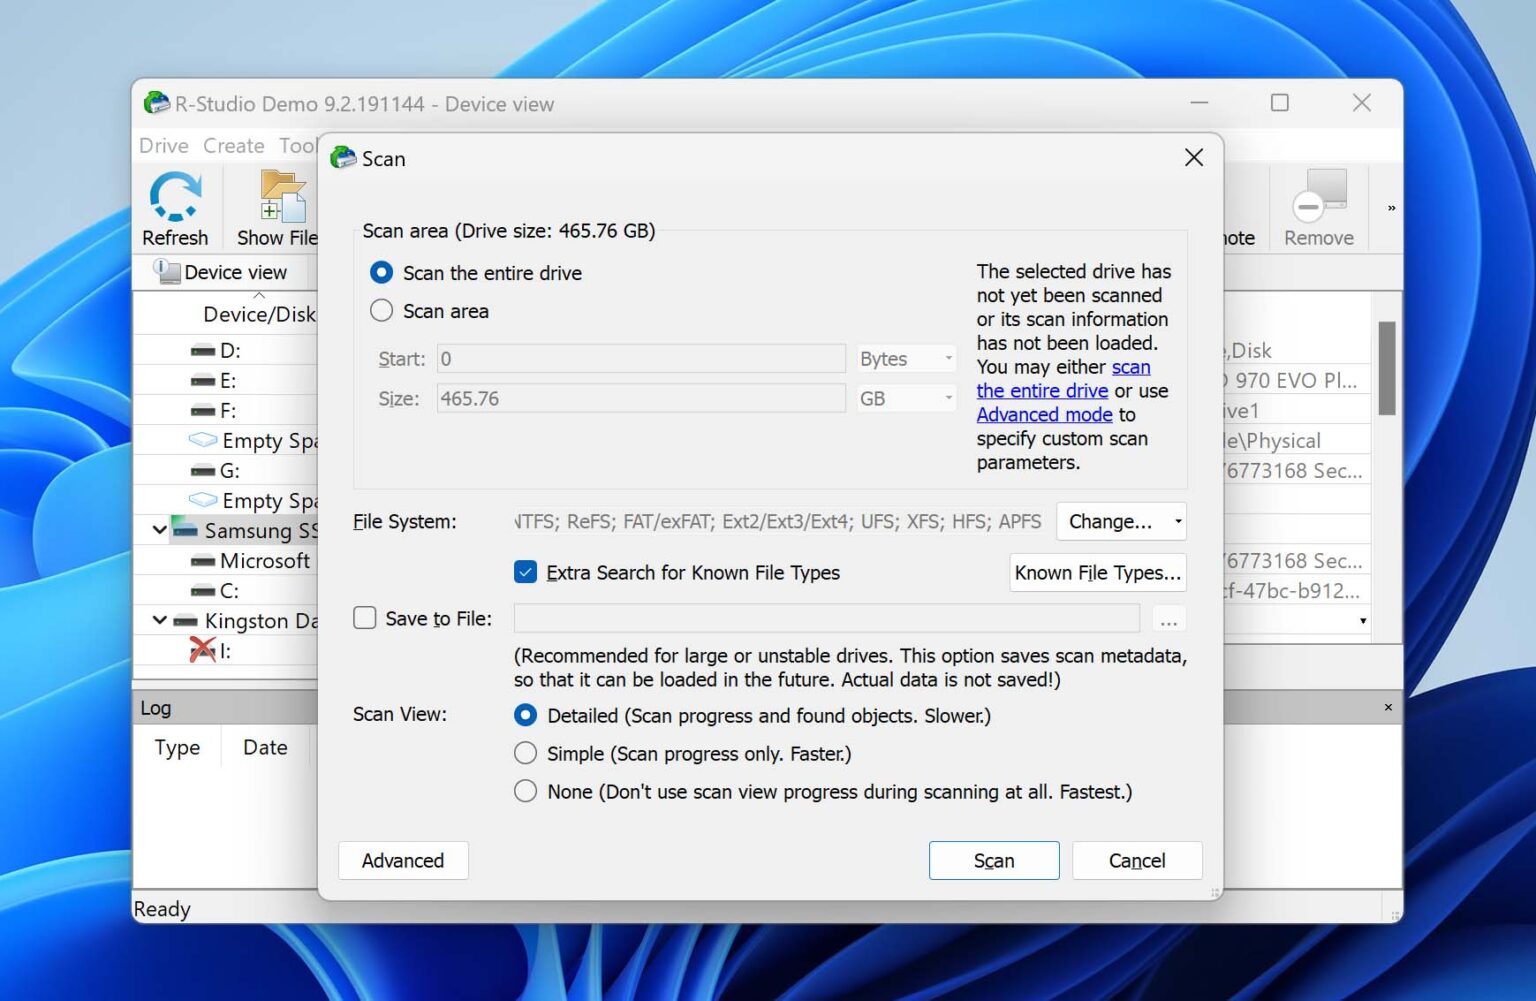1536x1001 pixels.
Task: Click inside the Save to File path field
Action: click(825, 618)
